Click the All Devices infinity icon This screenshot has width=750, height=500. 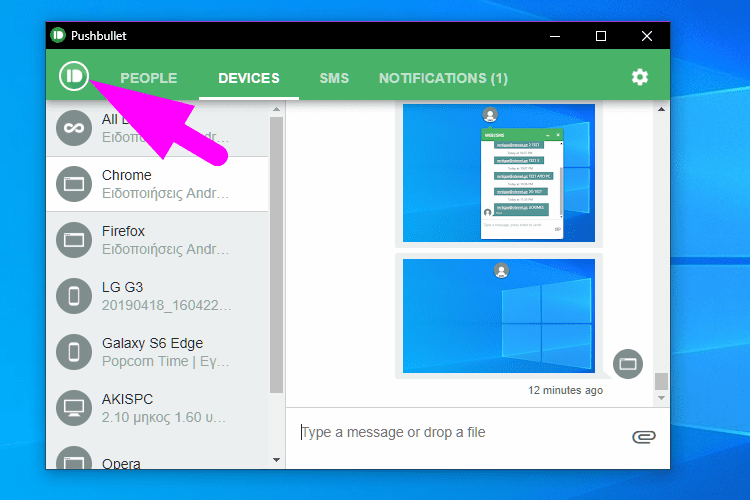tap(74, 128)
